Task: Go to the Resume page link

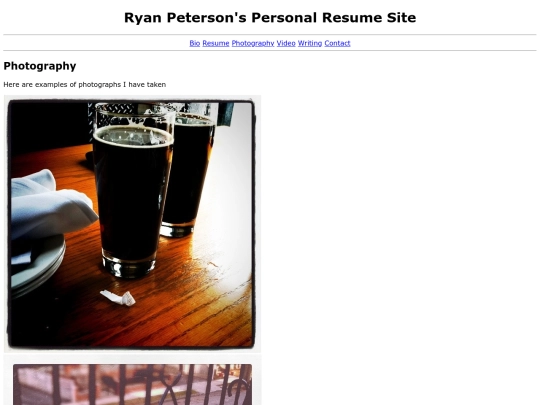Action: tap(216, 43)
